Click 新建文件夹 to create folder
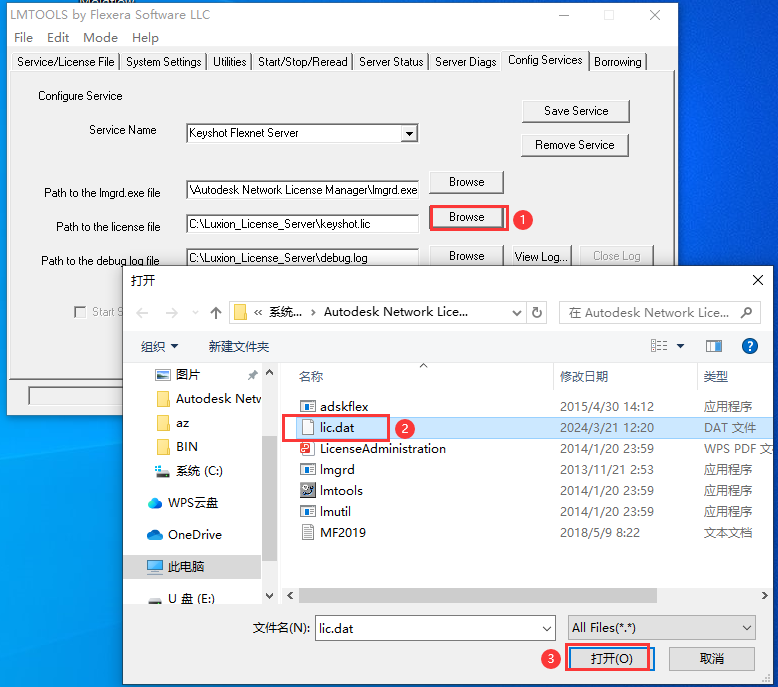Image resolution: width=778 pixels, height=687 pixels. (239, 346)
